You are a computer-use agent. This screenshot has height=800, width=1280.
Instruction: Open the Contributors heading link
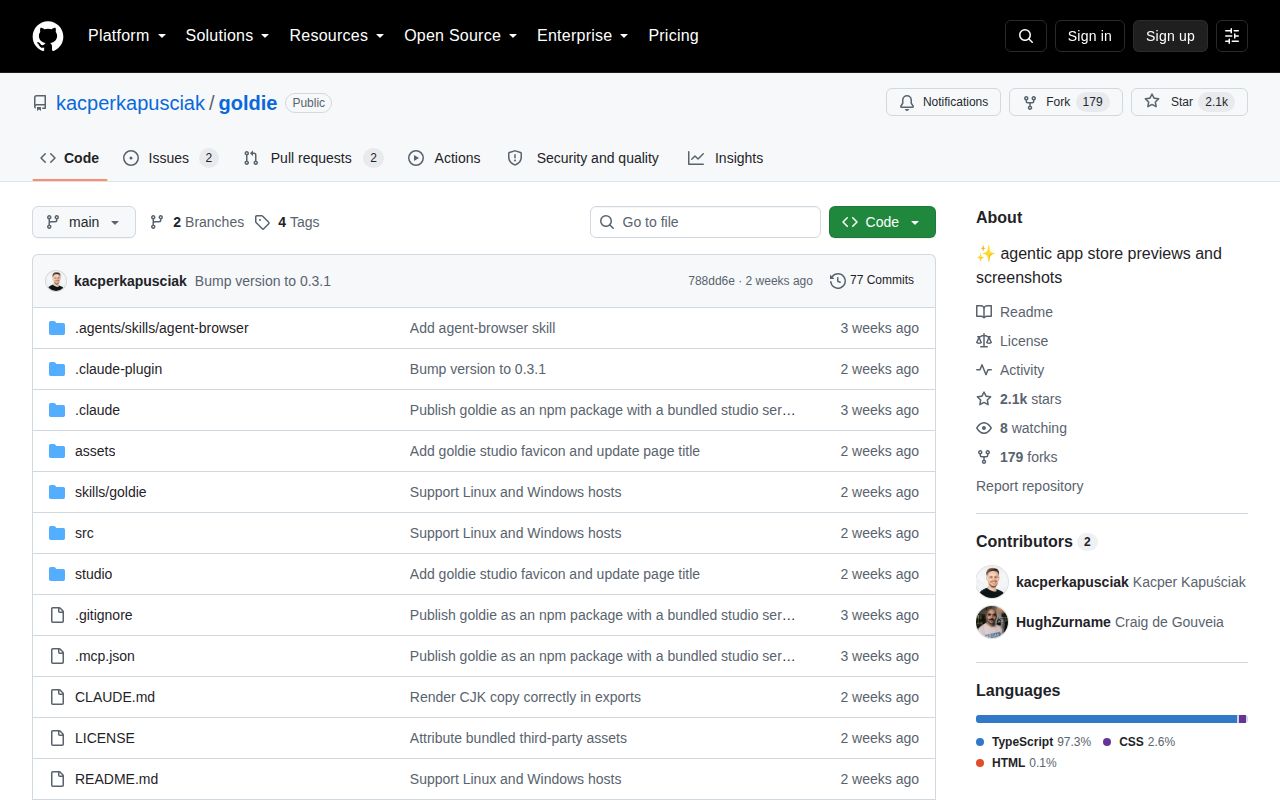coord(1036,541)
